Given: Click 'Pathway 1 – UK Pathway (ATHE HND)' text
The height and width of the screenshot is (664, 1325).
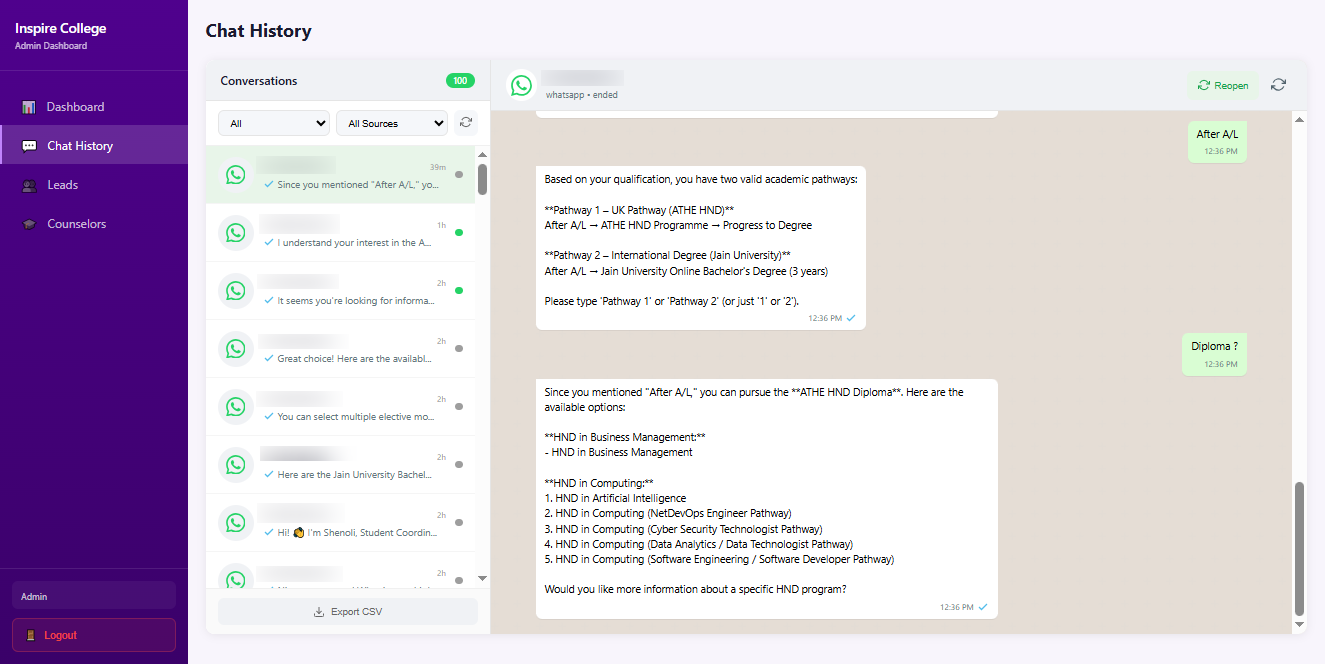Looking at the screenshot, I should 640,210.
